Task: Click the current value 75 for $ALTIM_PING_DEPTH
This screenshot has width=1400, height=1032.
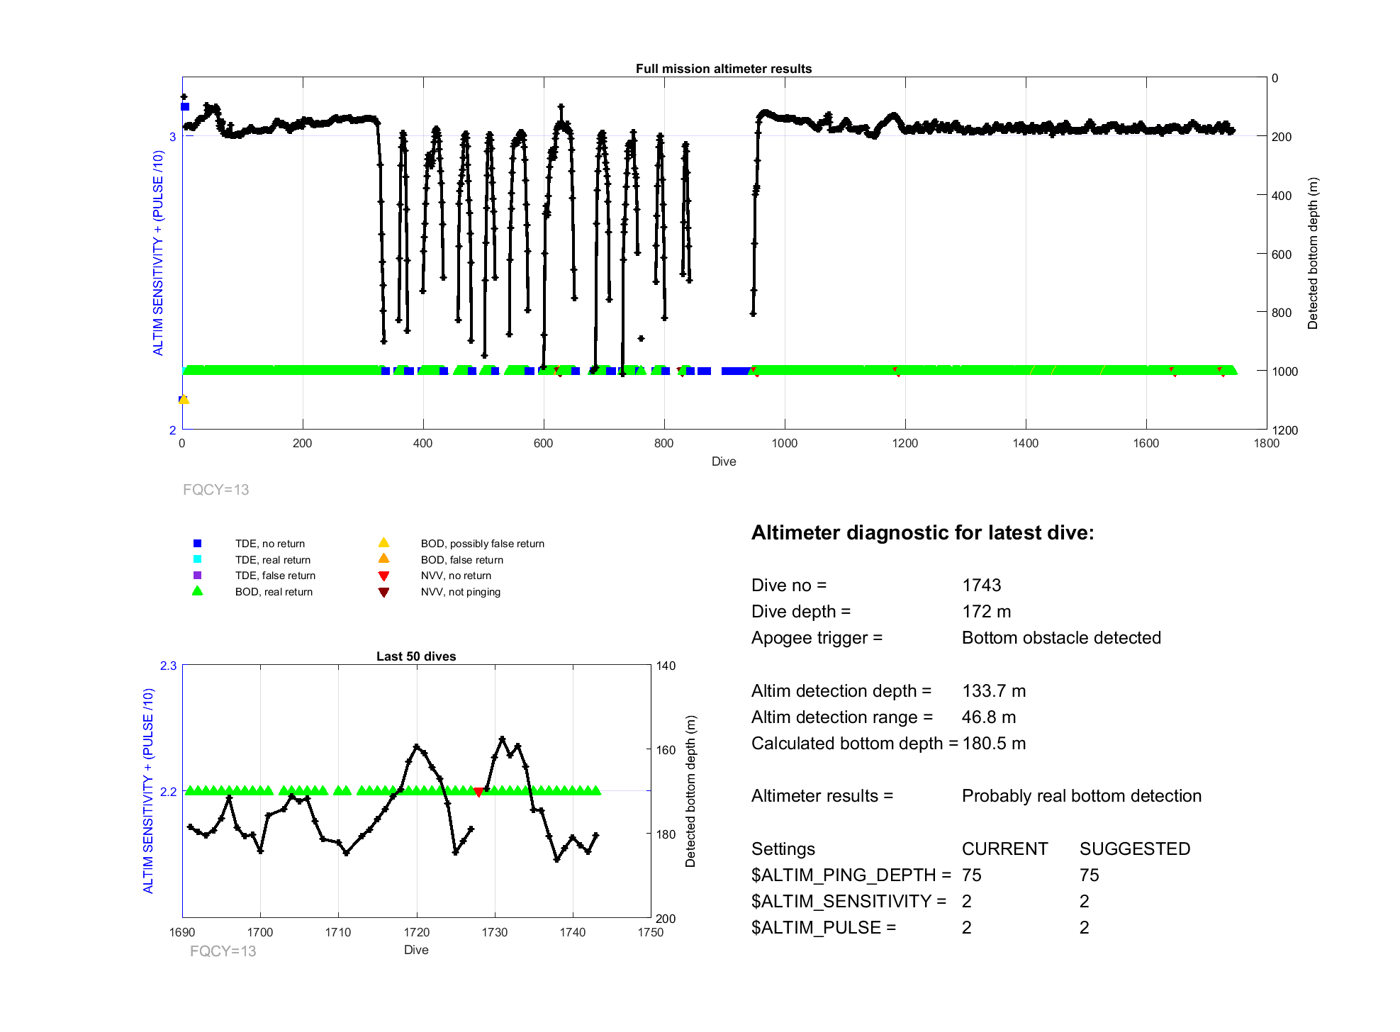Action: point(972,875)
